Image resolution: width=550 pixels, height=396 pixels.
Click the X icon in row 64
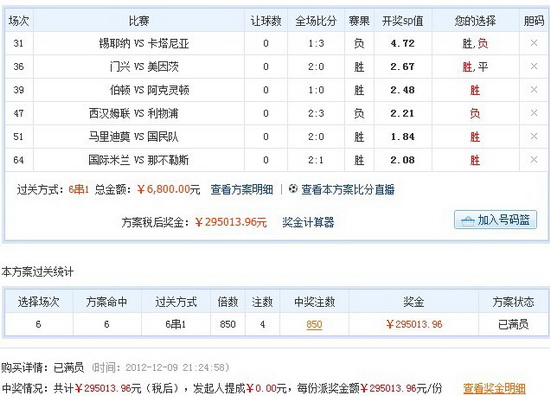point(534,160)
